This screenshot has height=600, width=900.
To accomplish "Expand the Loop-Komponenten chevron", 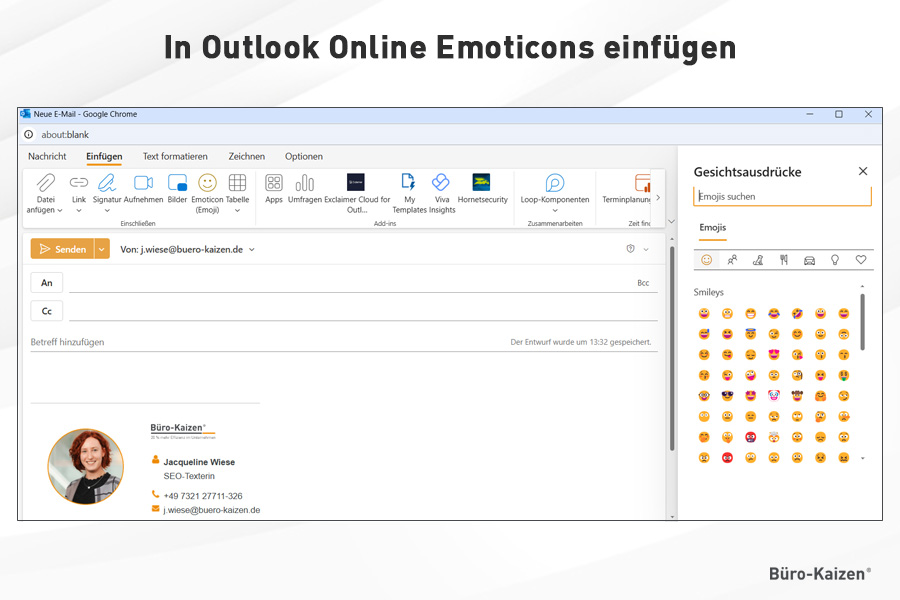I will [x=555, y=211].
